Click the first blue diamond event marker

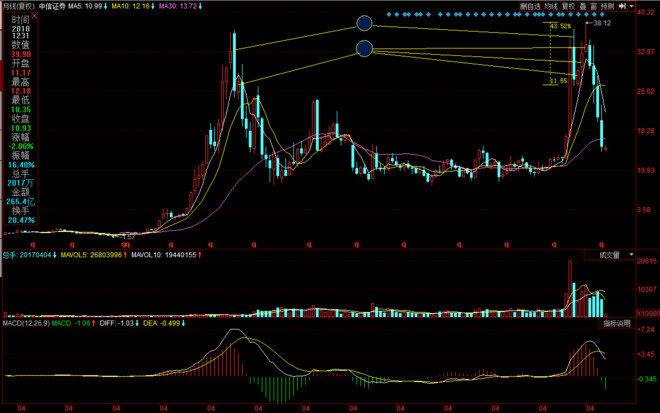(389, 15)
